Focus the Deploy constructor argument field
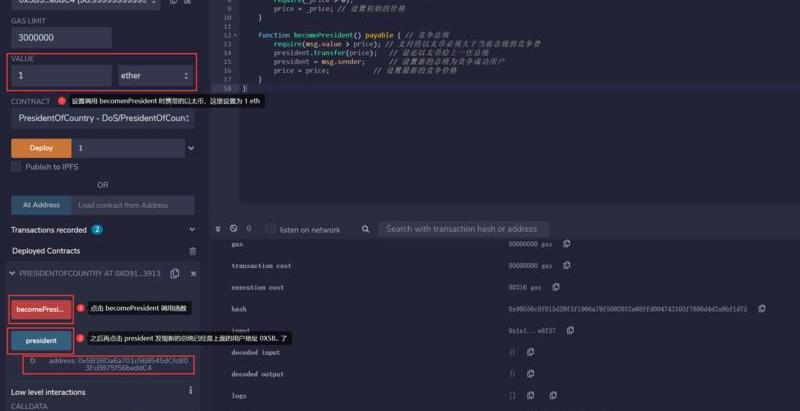The width and height of the screenshot is (800, 411). 128,148
